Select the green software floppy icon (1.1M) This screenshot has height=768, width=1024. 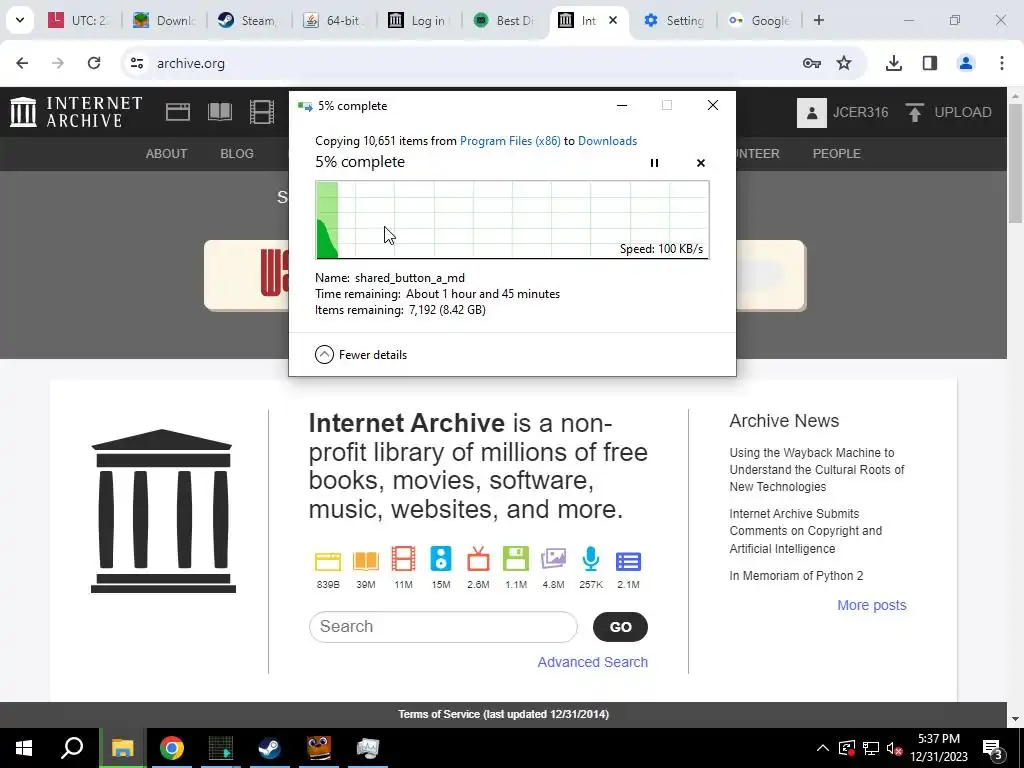516,560
